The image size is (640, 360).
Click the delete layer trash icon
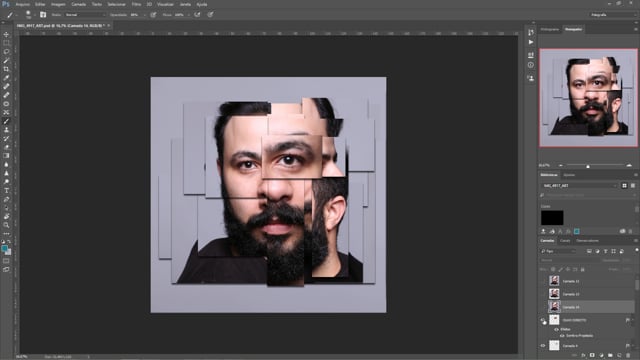[x=628, y=356]
